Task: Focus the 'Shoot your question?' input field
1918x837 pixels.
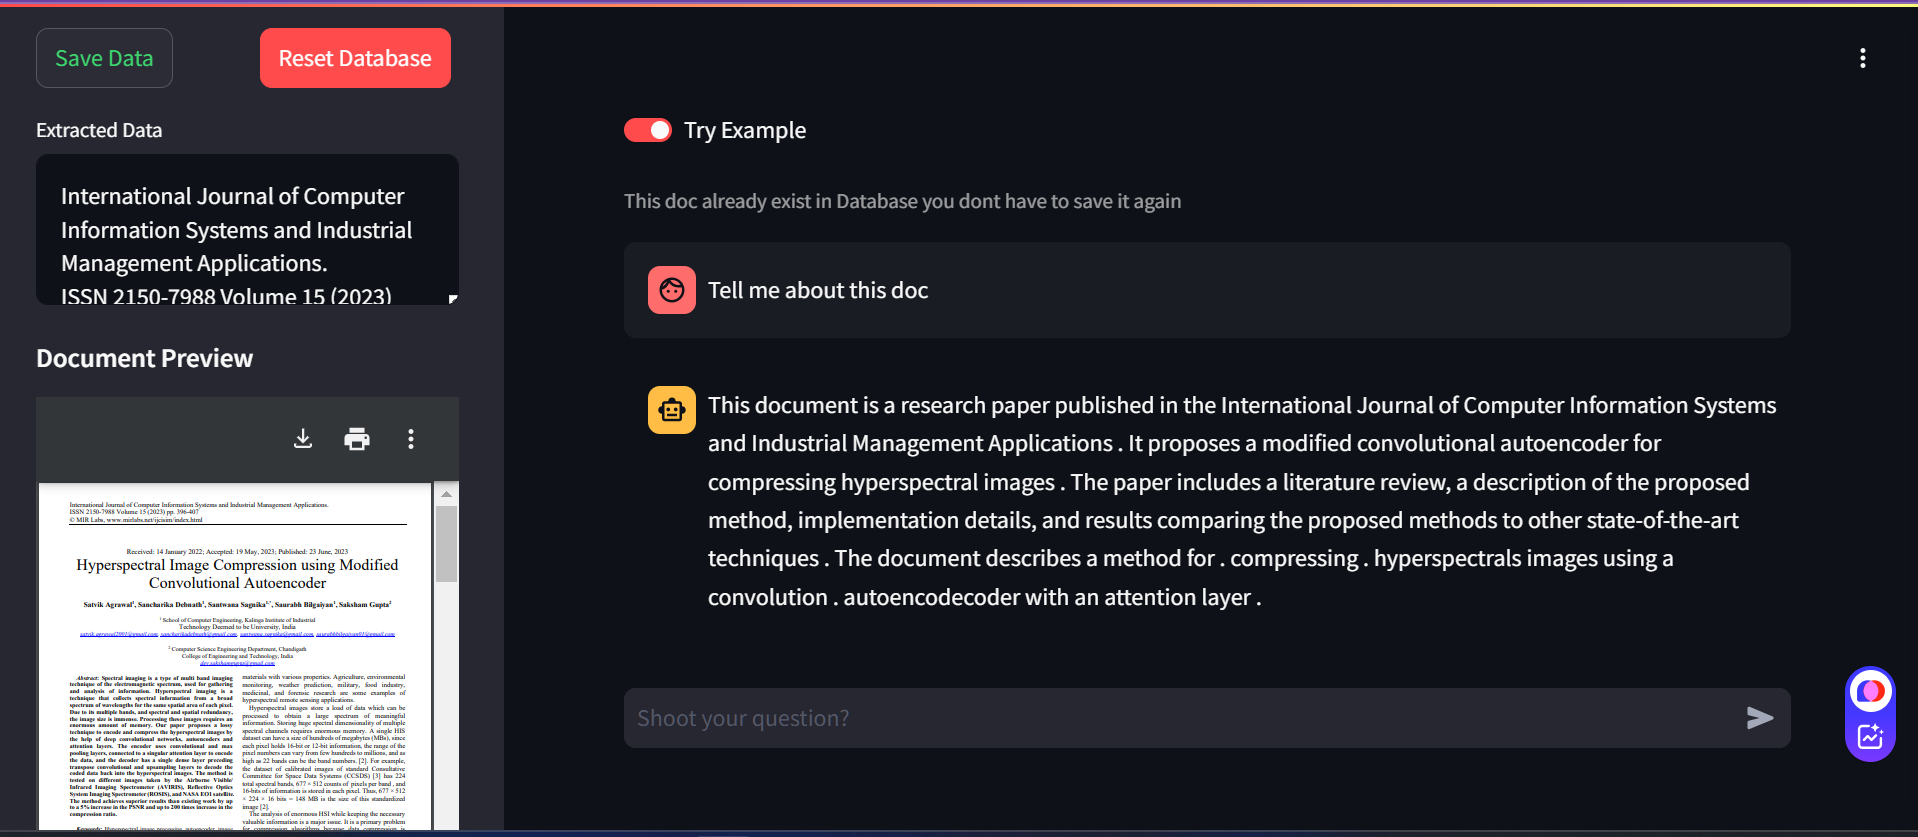Action: pos(1180,718)
